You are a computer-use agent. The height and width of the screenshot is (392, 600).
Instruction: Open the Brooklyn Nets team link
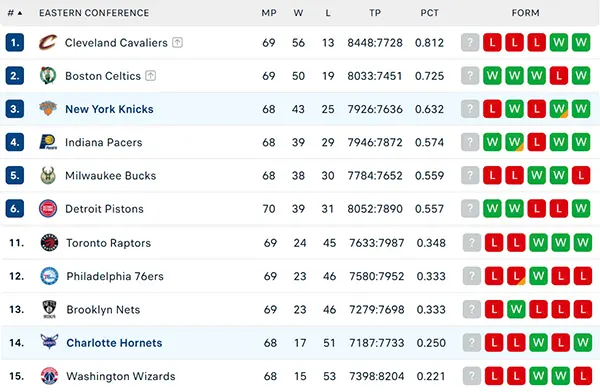tap(103, 309)
